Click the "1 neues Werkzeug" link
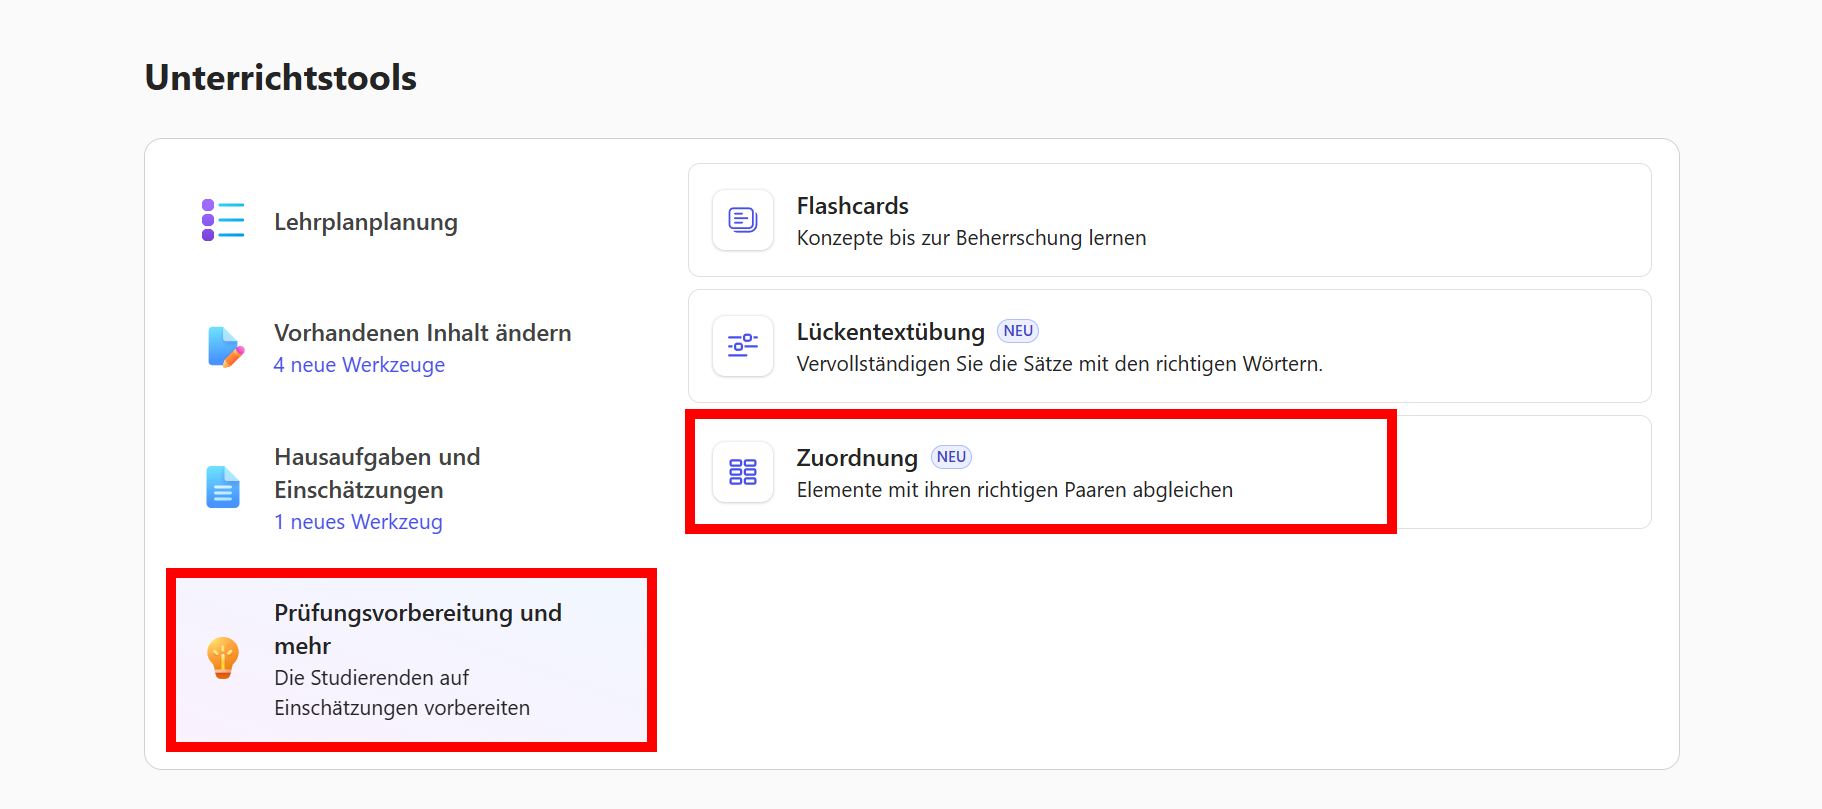 [x=358, y=522]
